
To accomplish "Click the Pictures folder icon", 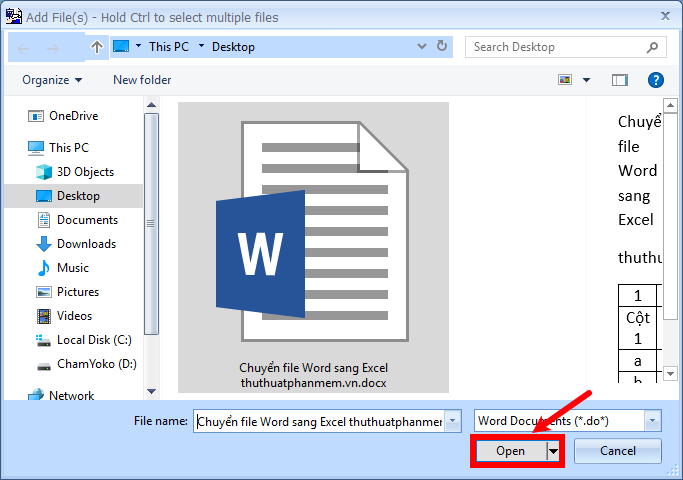I will (x=44, y=292).
